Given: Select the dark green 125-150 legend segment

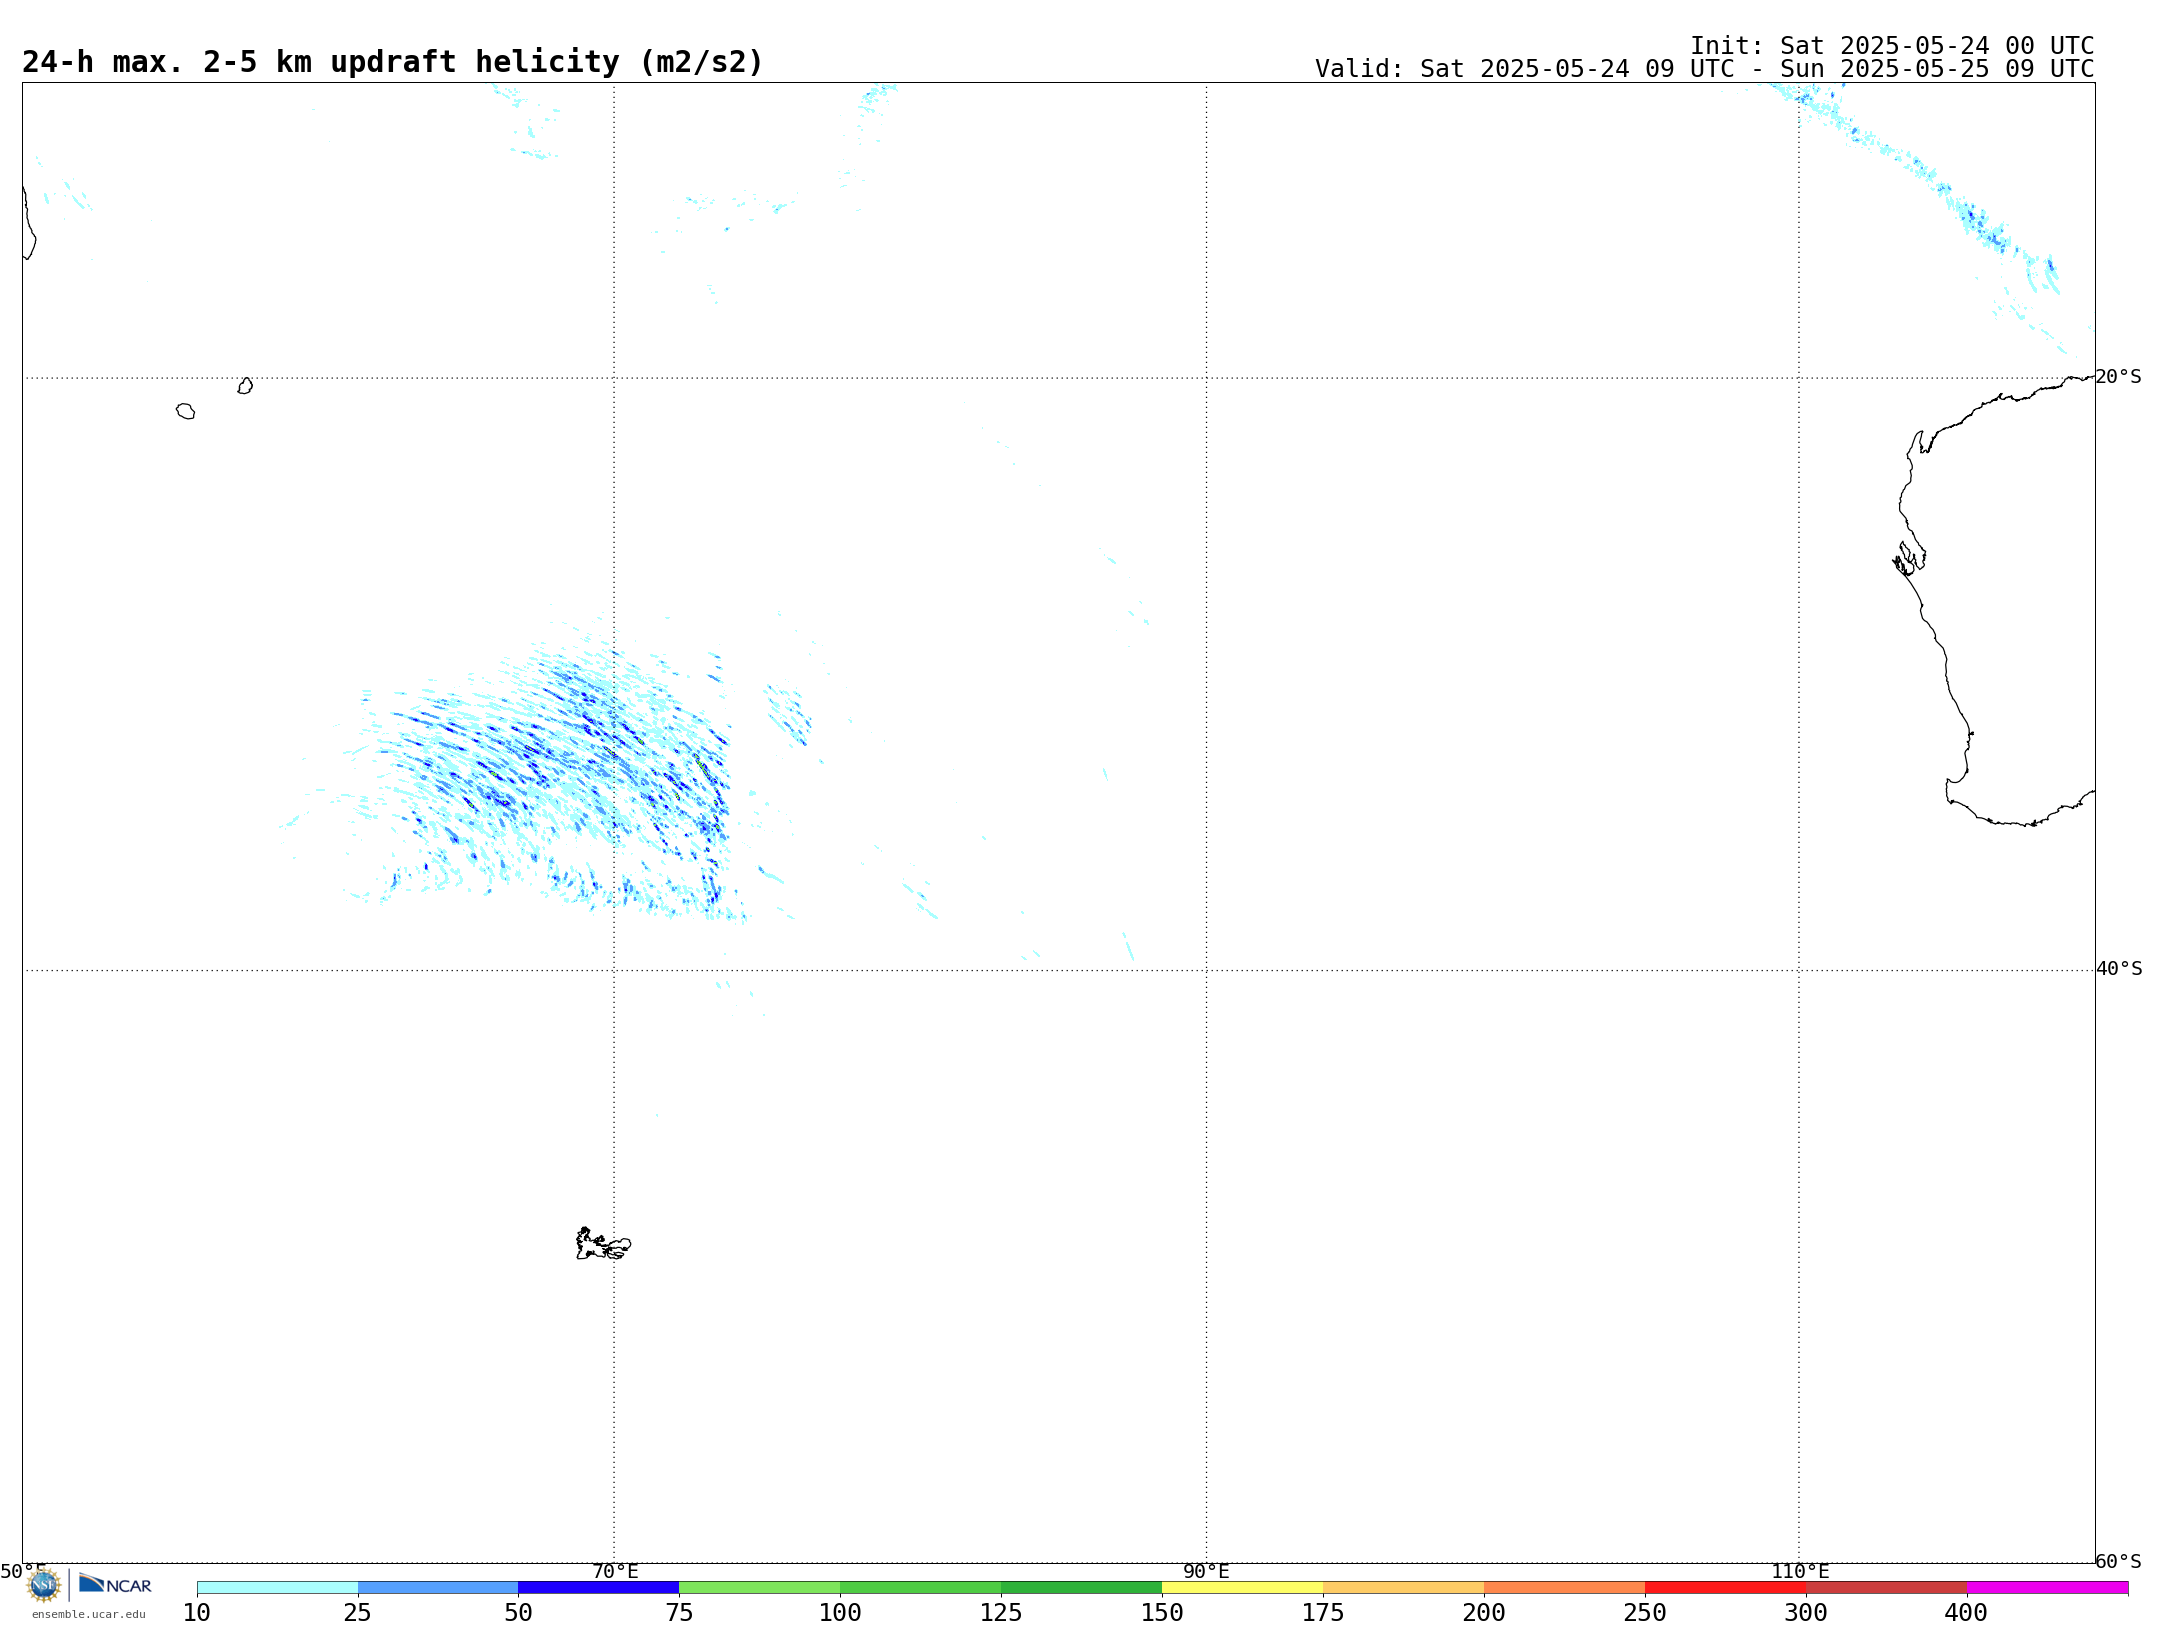Looking at the screenshot, I should (x=1082, y=1587).
